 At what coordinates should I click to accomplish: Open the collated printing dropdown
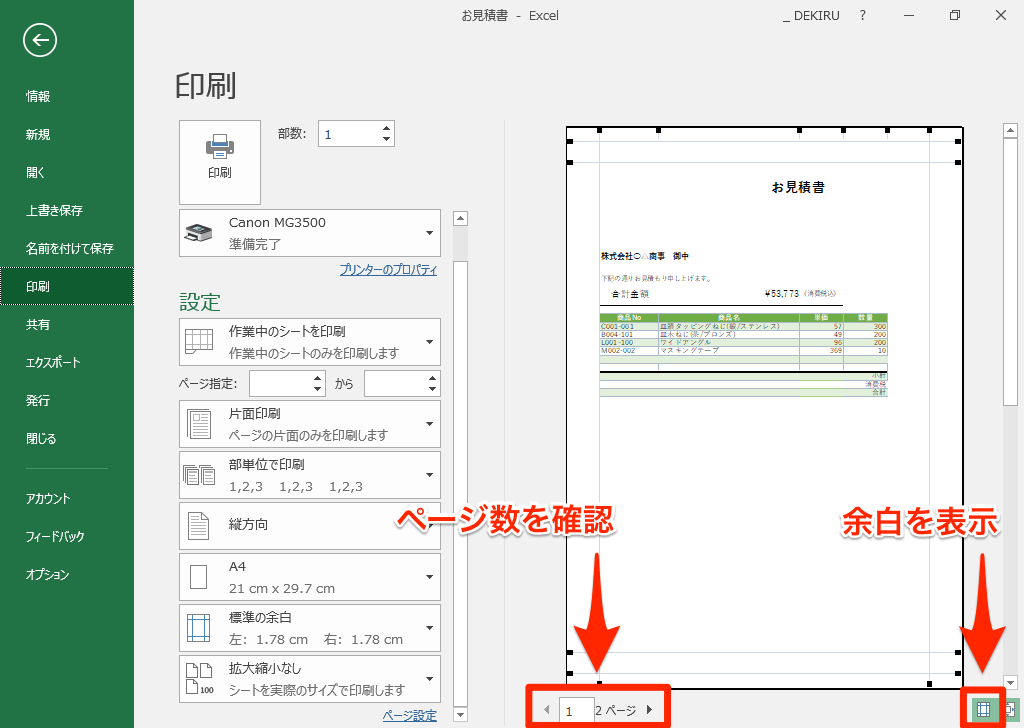click(310, 475)
